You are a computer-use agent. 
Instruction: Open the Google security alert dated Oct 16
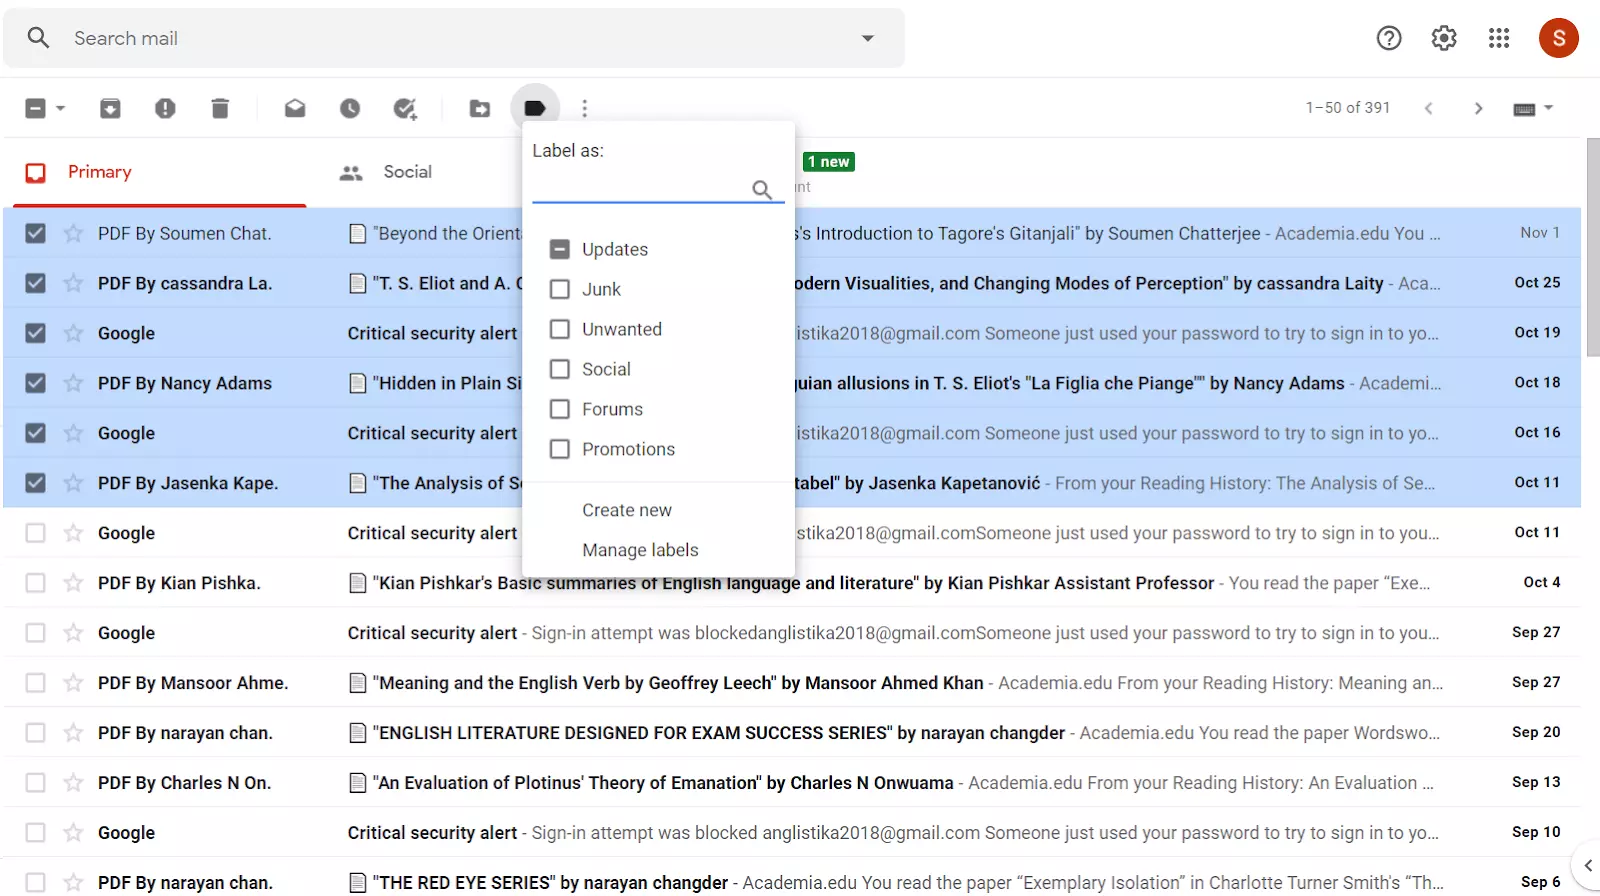(x=792, y=433)
